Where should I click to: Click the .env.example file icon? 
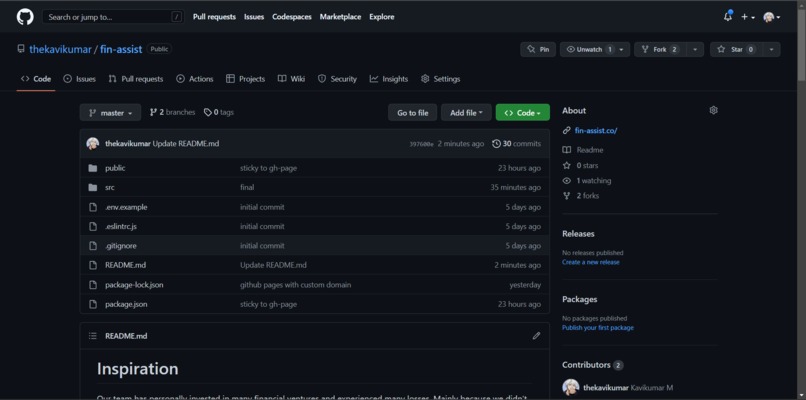pos(93,207)
